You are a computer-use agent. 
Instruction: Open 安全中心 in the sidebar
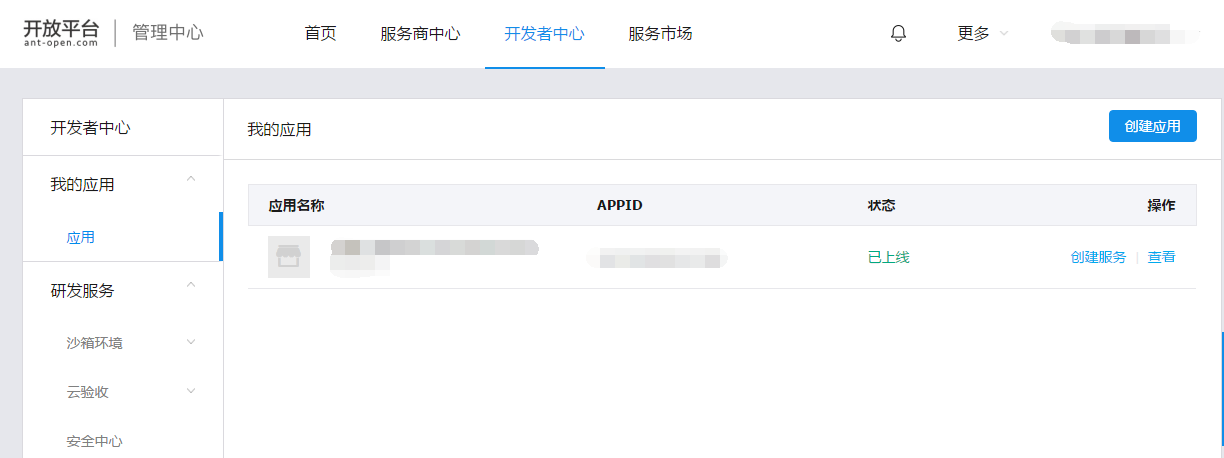pos(95,441)
